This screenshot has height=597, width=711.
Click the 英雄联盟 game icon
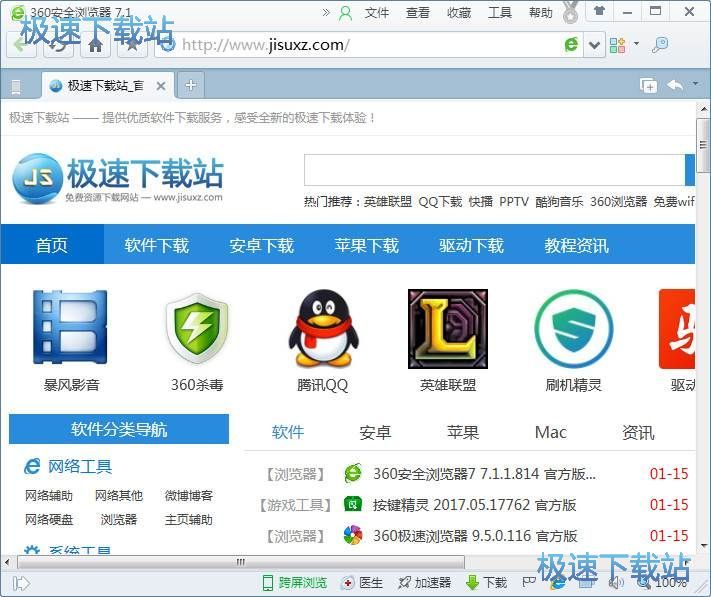click(x=448, y=329)
